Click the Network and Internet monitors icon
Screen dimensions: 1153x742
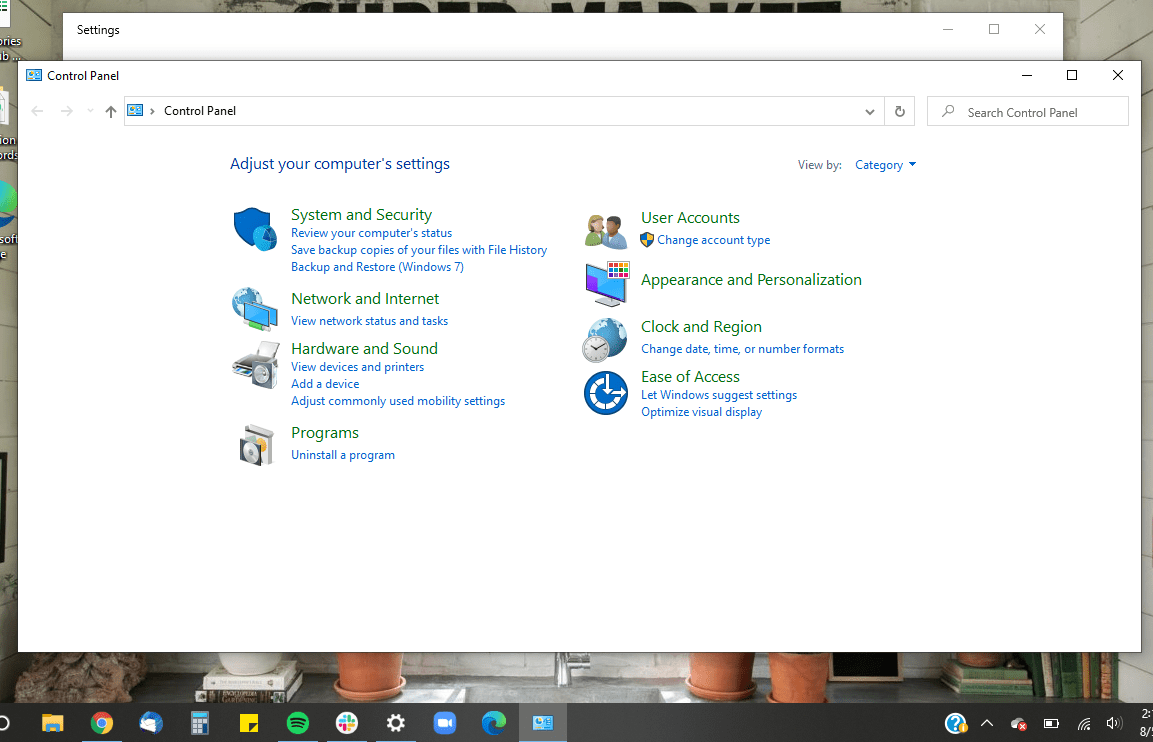point(255,310)
